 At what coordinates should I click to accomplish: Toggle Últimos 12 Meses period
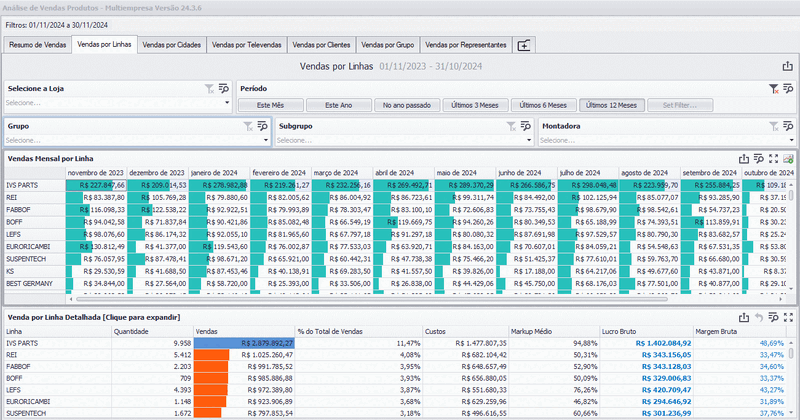[612, 105]
